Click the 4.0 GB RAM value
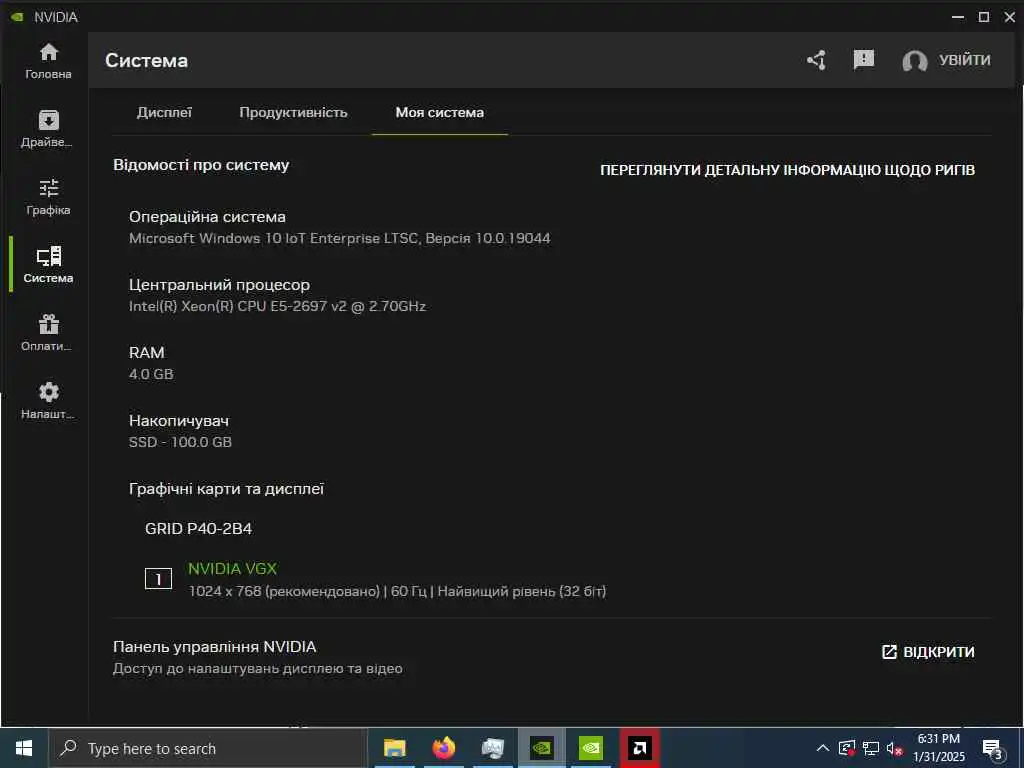This screenshot has height=768, width=1024. click(151, 374)
